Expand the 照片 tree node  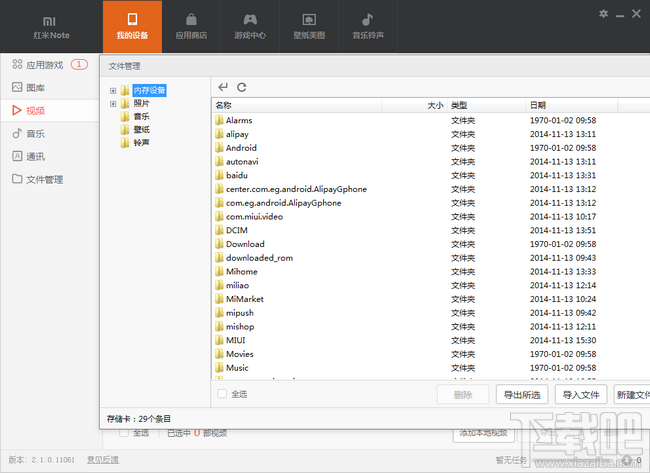coord(113,104)
